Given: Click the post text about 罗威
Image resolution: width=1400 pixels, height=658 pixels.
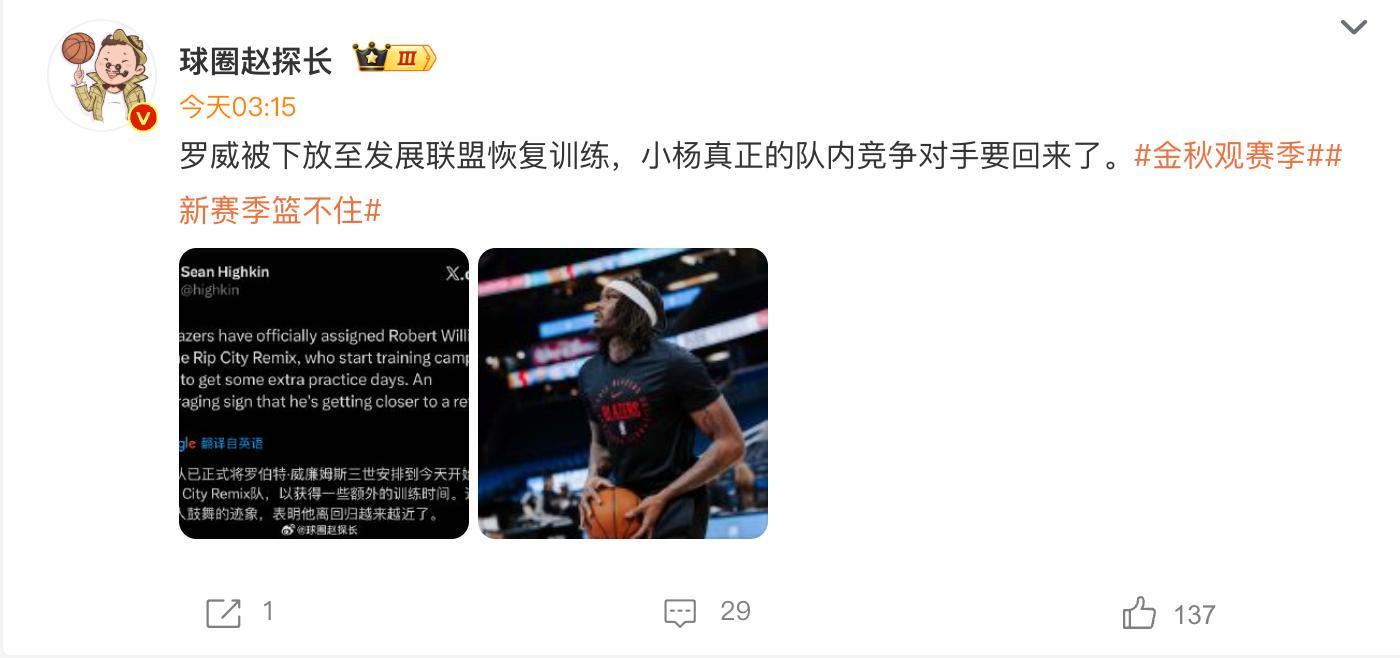Looking at the screenshot, I should coord(654,156).
